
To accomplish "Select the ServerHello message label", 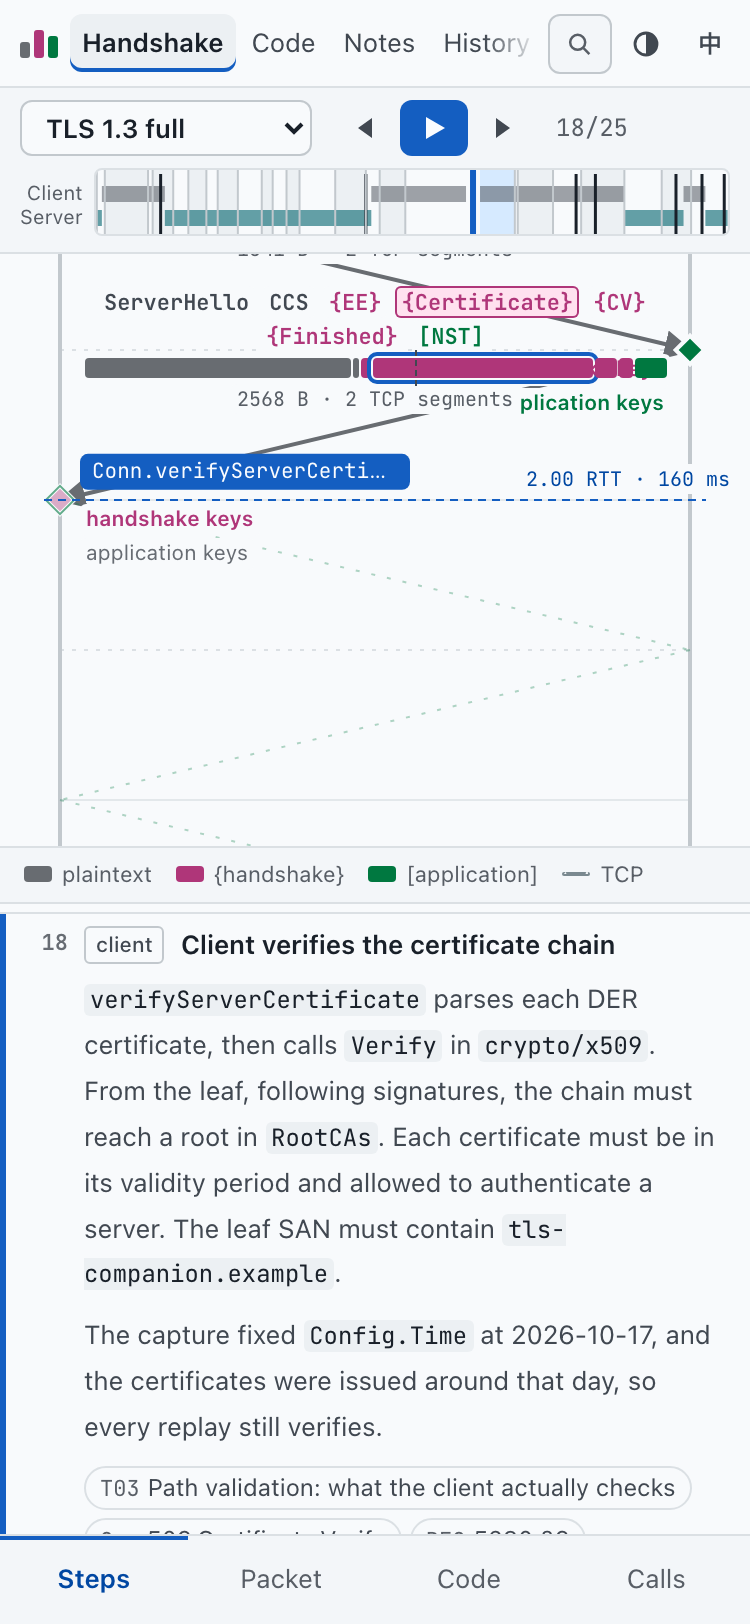I will [176, 302].
